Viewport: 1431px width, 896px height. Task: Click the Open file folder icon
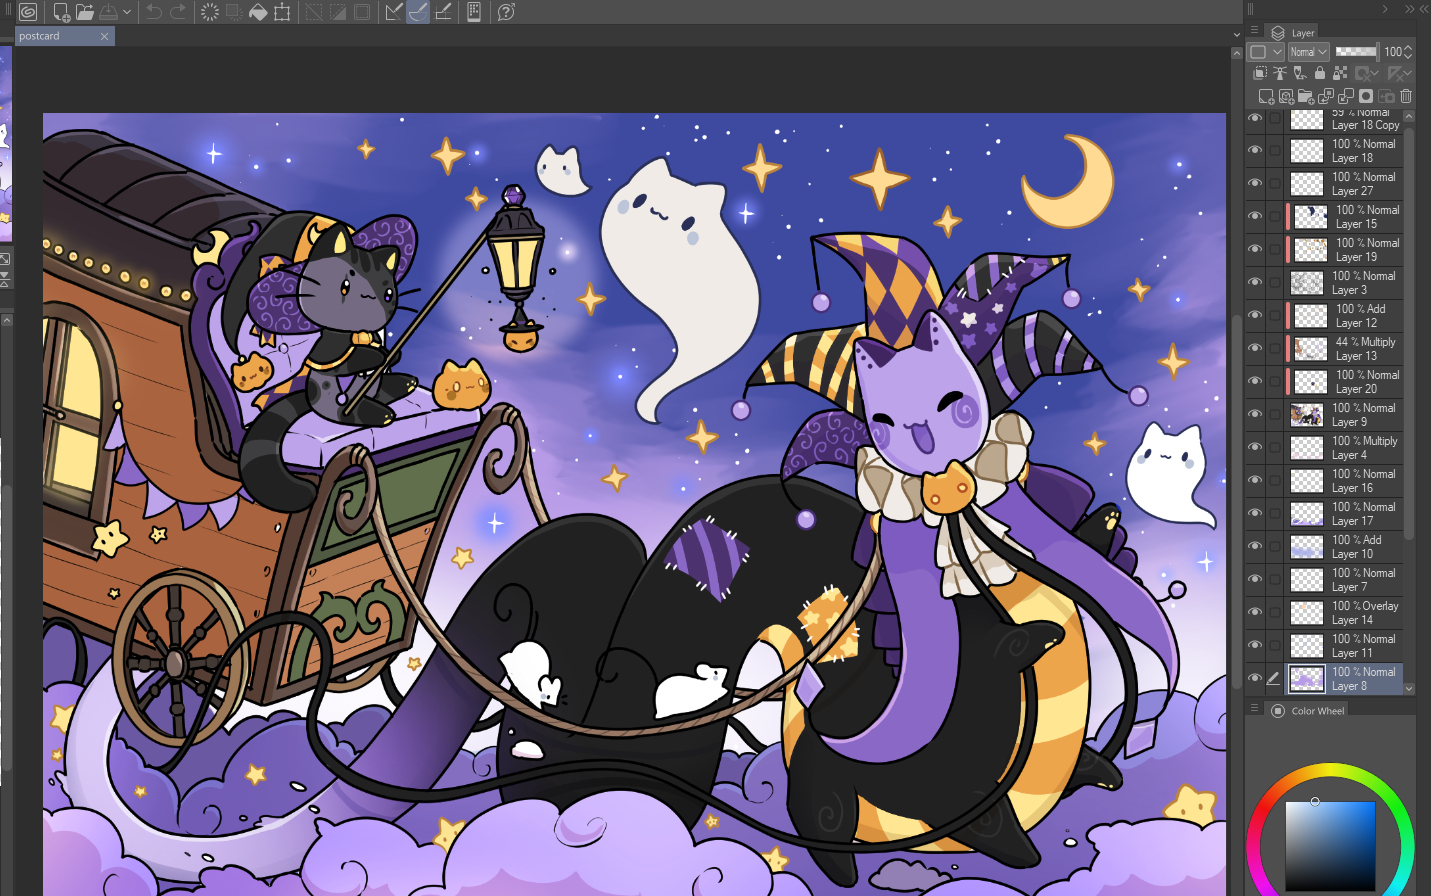(85, 12)
